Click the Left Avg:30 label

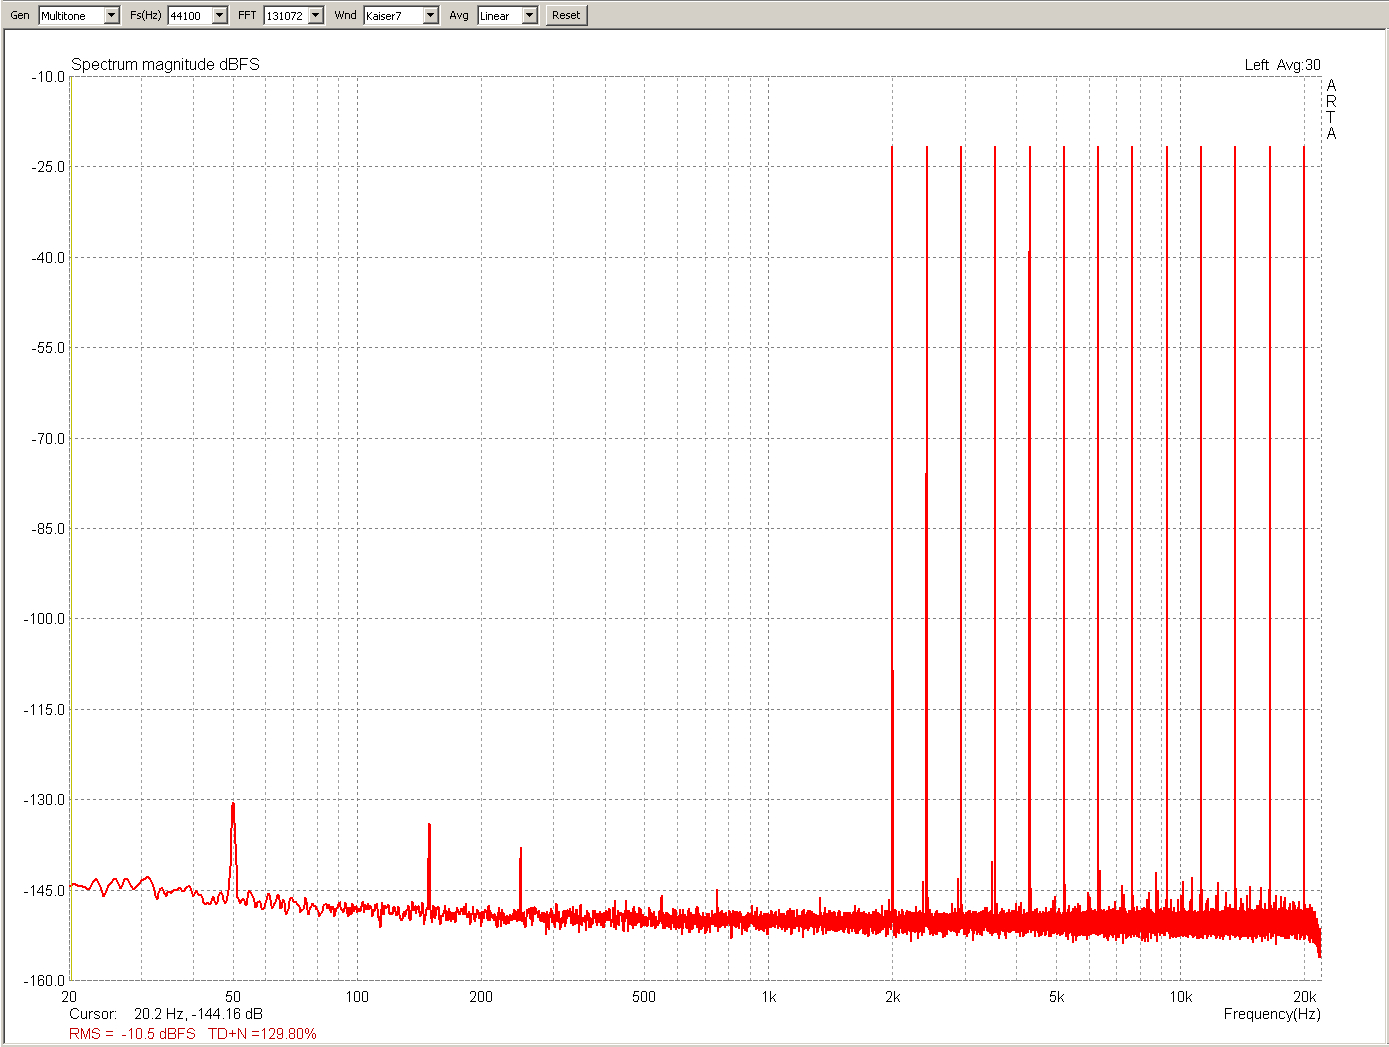pos(1282,65)
